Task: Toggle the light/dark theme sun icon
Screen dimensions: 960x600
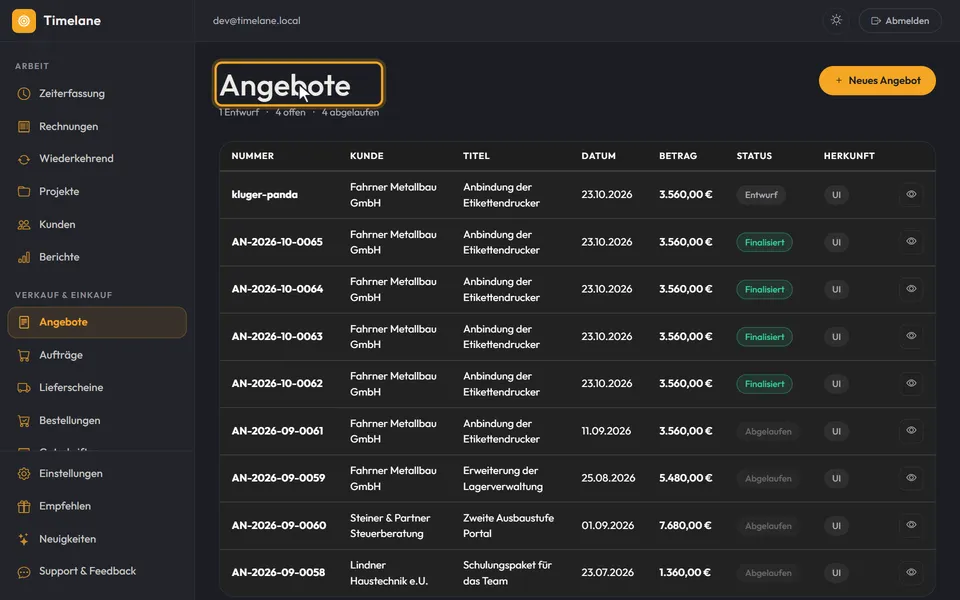Action: (836, 20)
